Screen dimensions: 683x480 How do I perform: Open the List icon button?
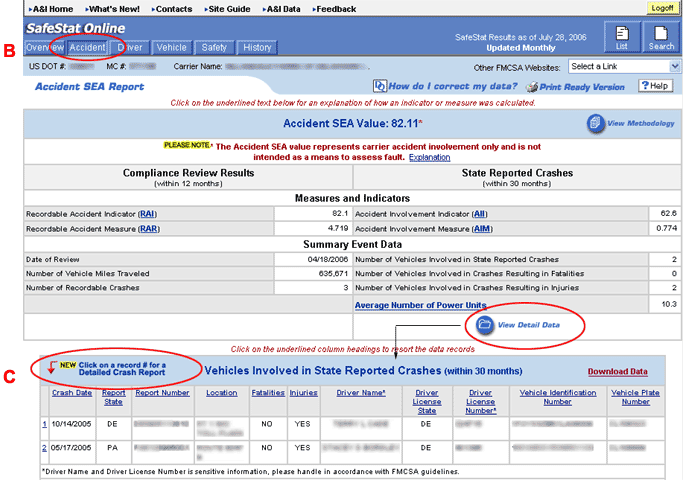click(x=622, y=37)
